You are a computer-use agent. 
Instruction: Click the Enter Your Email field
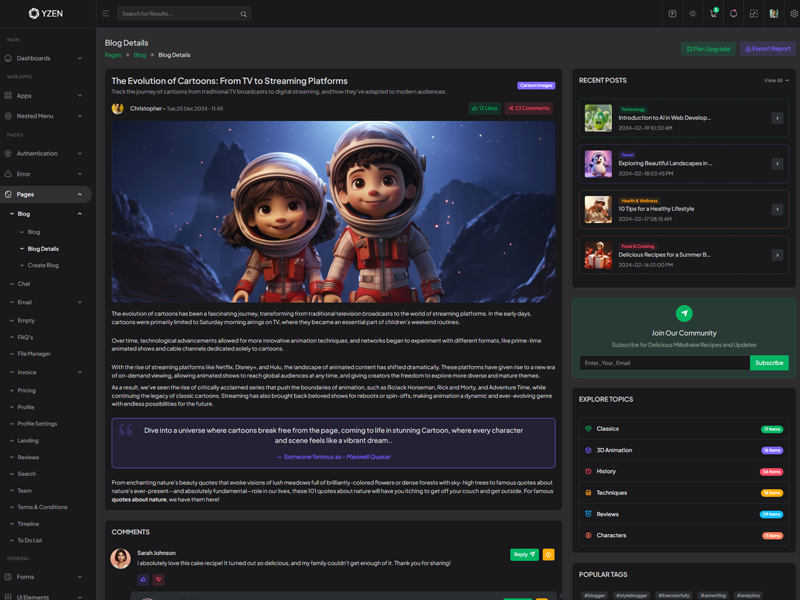click(x=663, y=363)
